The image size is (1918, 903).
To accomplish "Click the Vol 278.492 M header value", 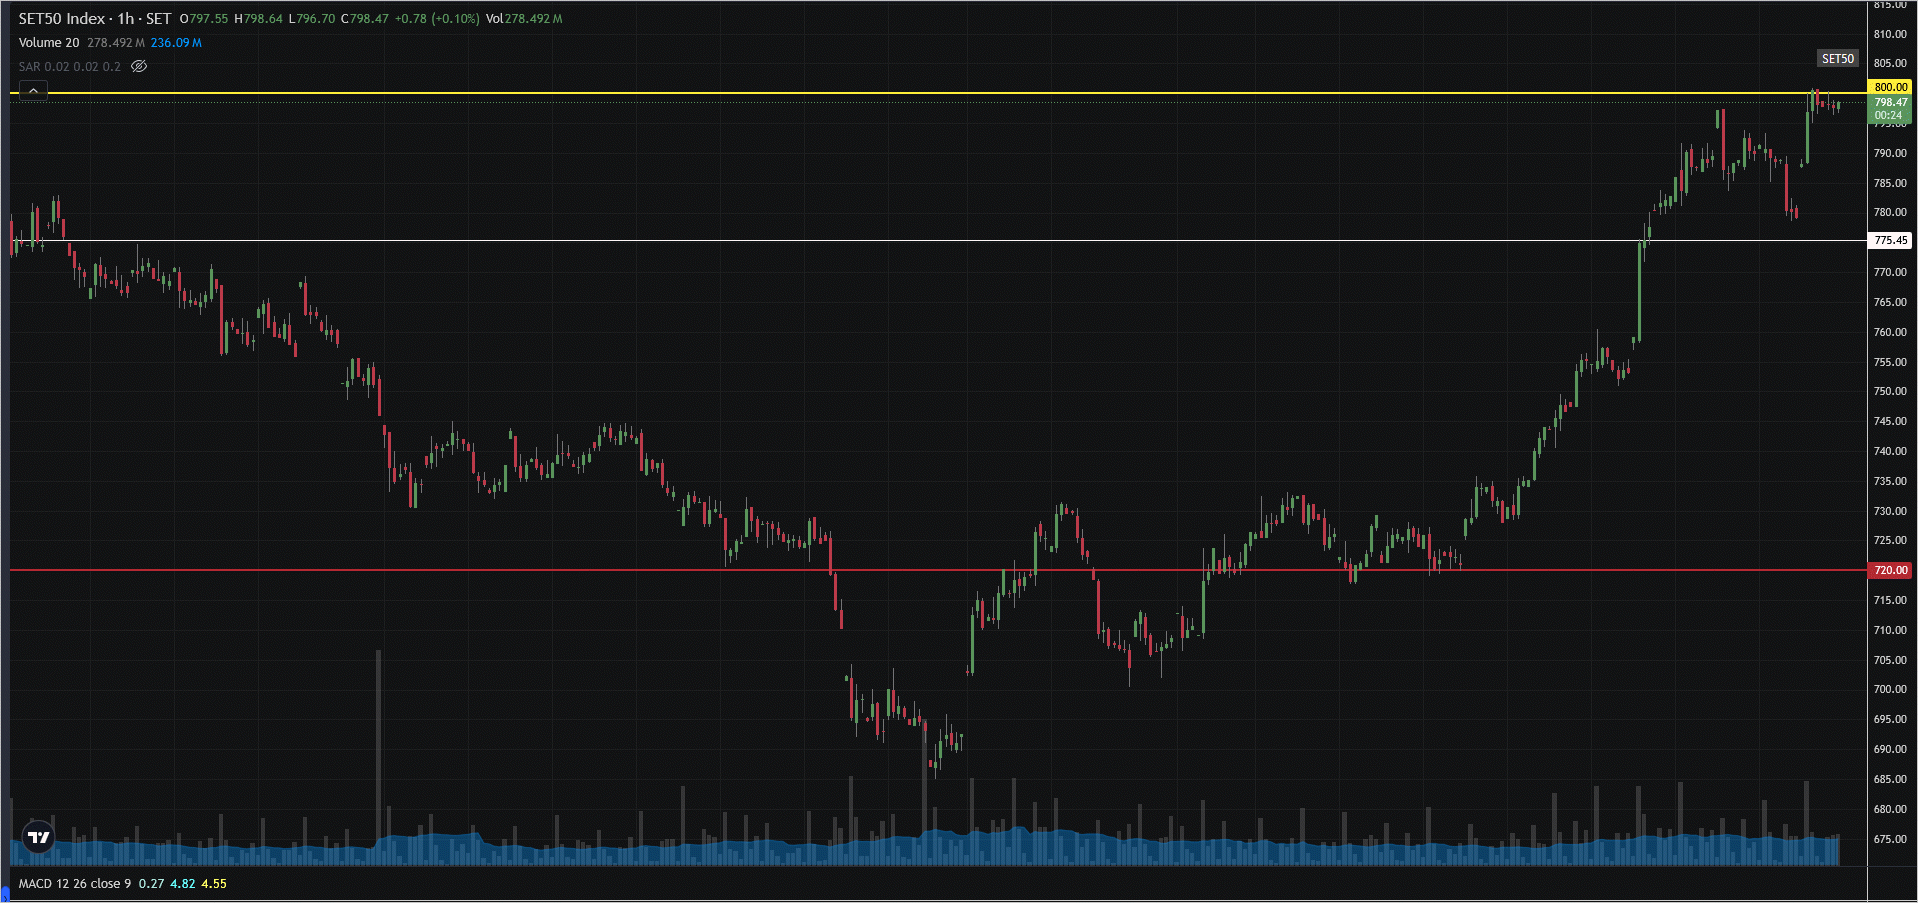I will (x=524, y=19).
